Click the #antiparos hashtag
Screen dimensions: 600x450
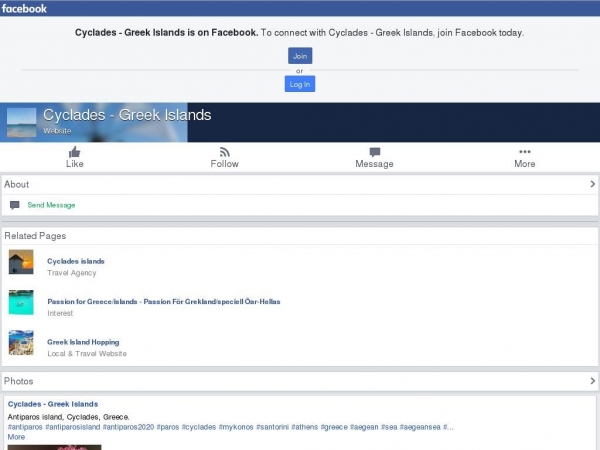tap(25, 427)
